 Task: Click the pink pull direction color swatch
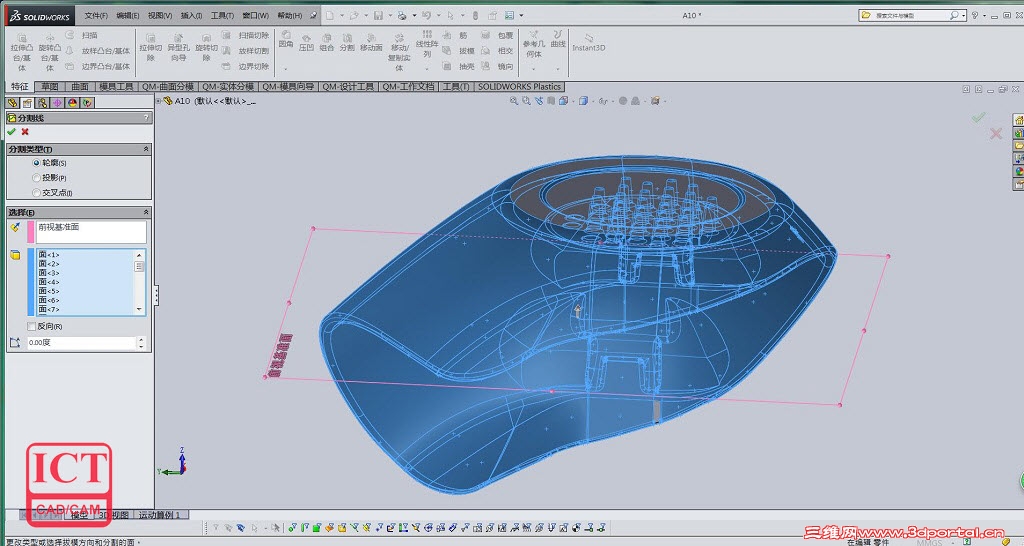pyautogui.click(x=31, y=232)
